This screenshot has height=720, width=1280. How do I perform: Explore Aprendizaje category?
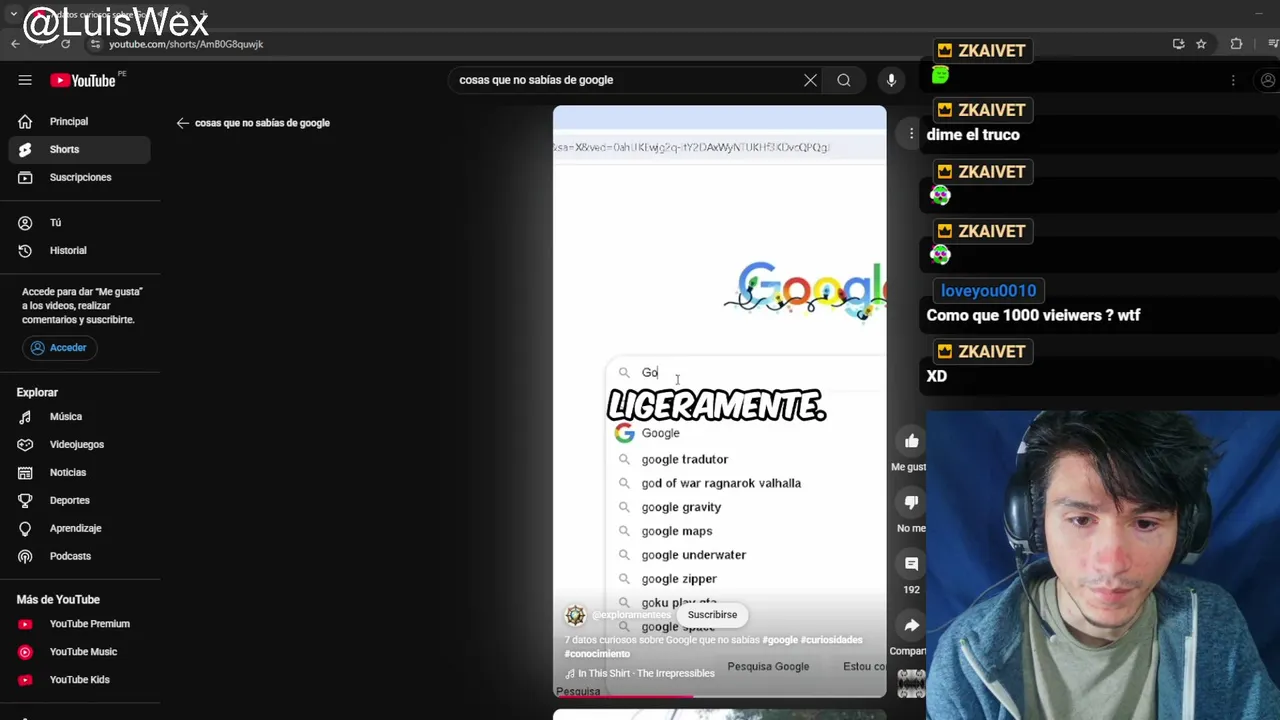(79, 528)
